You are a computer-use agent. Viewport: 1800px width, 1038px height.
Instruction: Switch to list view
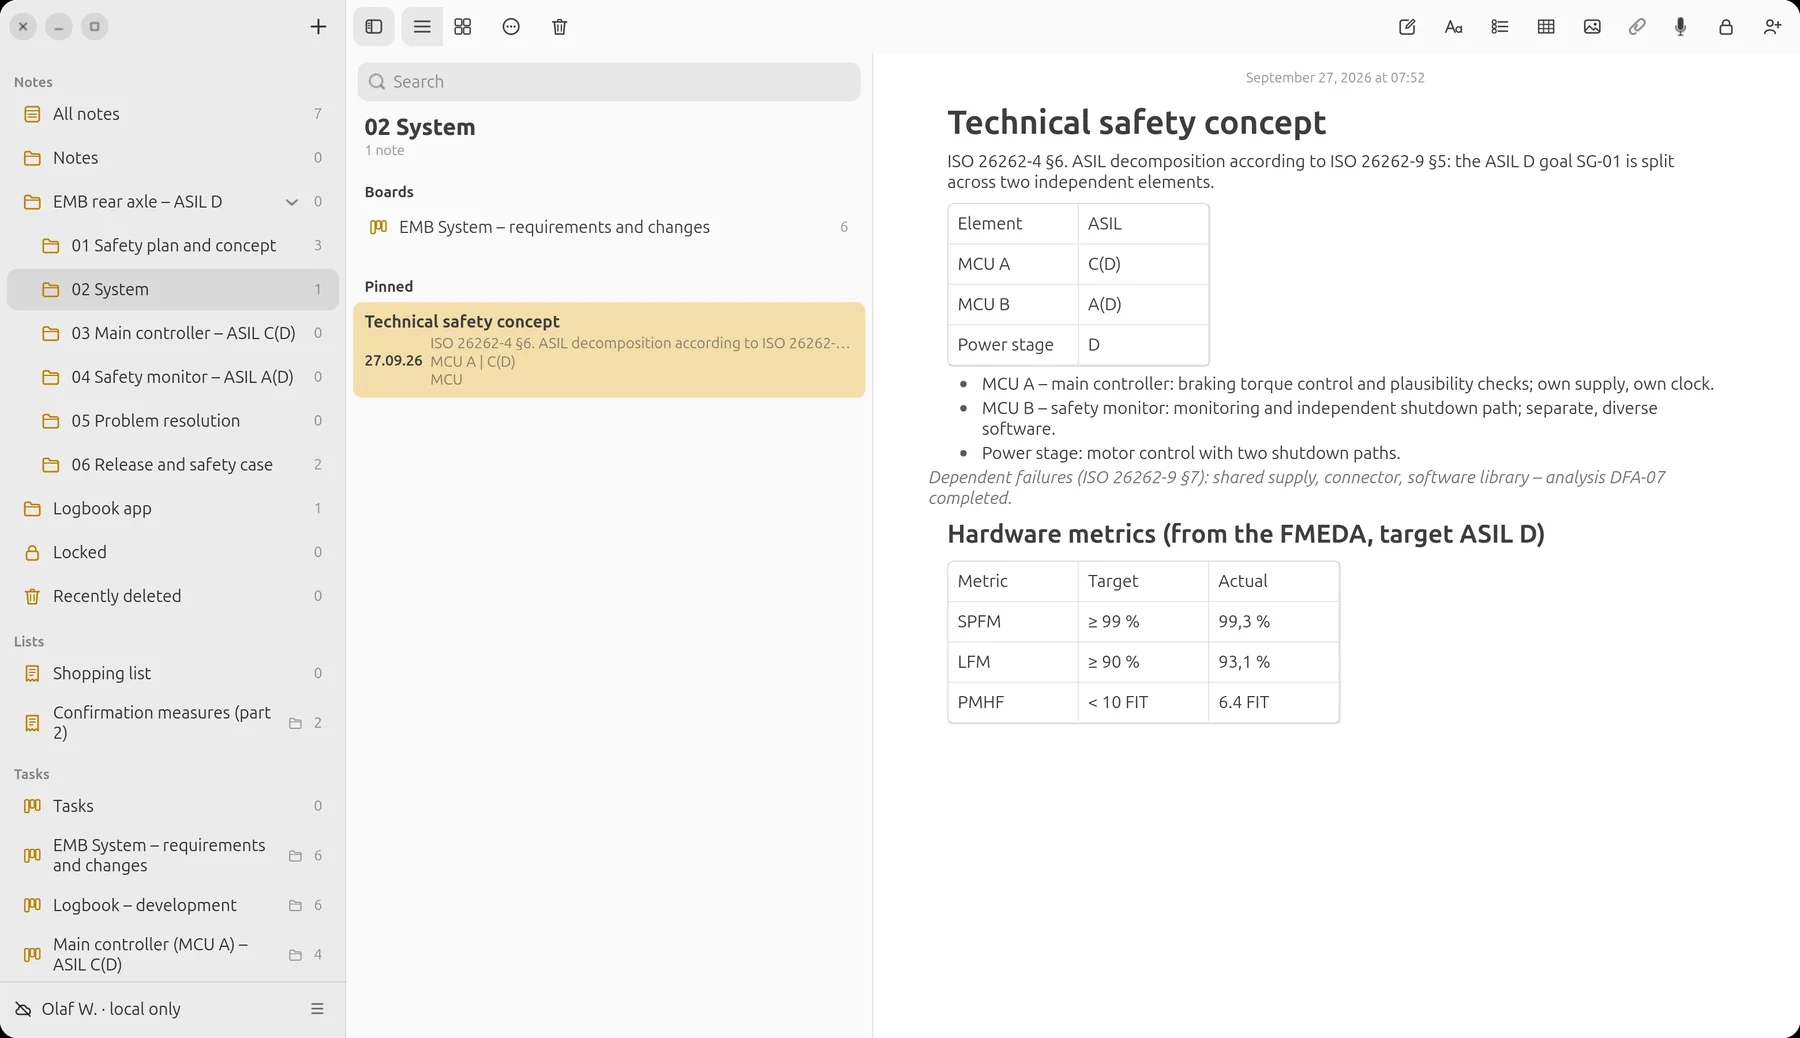pyautogui.click(x=422, y=27)
